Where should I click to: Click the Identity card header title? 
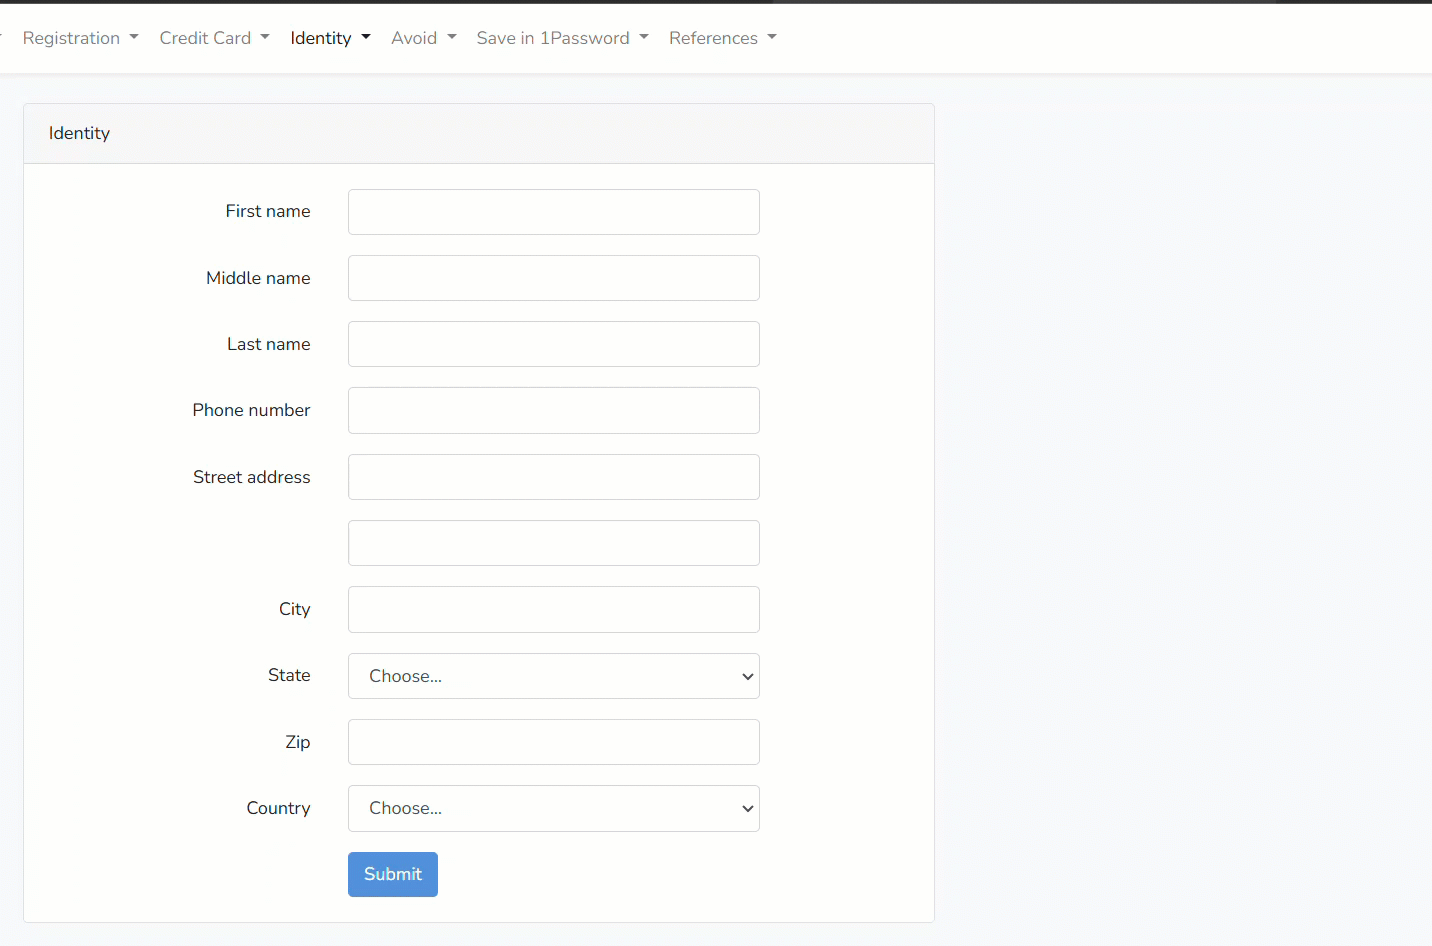pyautogui.click(x=79, y=133)
